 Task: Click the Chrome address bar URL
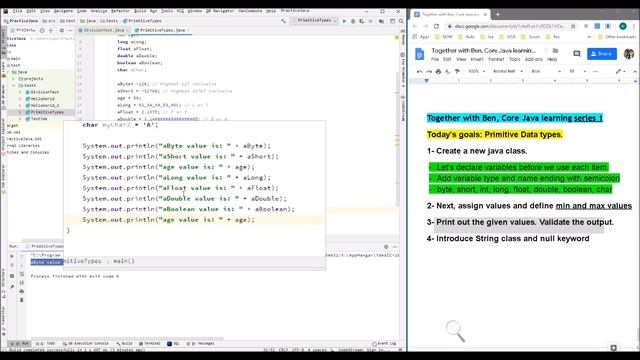tap(509, 26)
